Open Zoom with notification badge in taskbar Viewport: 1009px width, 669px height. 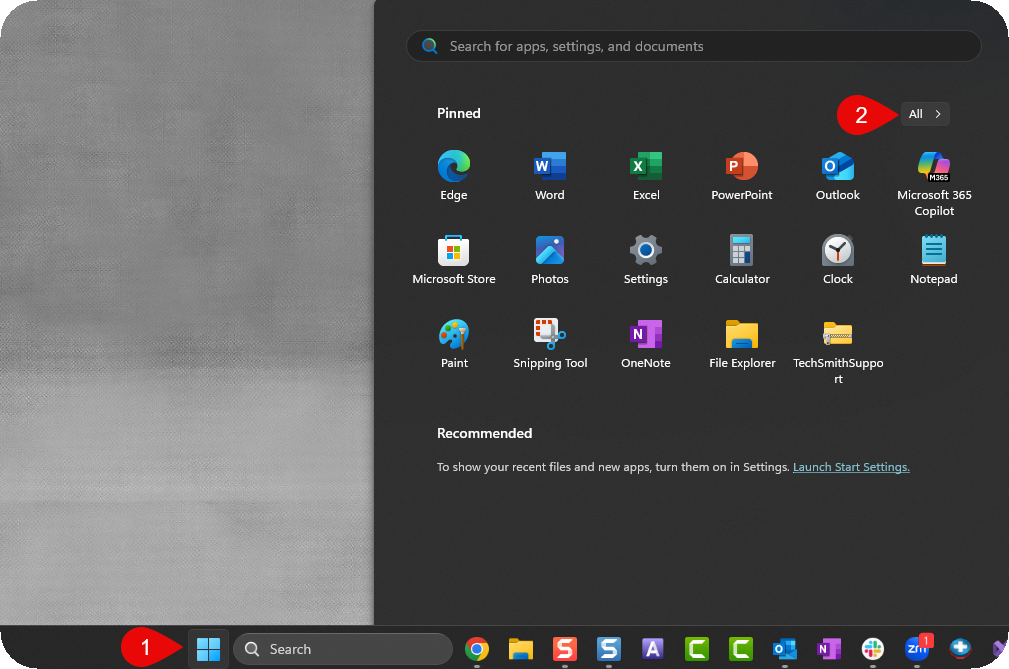[916, 649]
